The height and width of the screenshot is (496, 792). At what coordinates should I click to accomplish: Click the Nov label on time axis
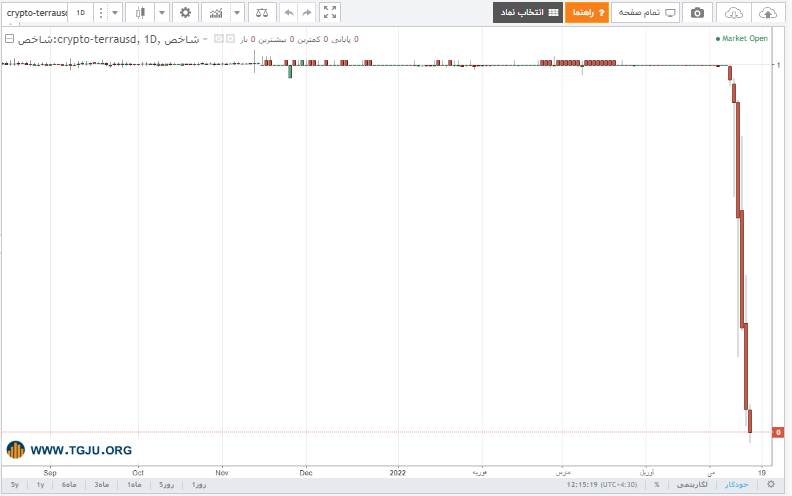click(x=222, y=473)
